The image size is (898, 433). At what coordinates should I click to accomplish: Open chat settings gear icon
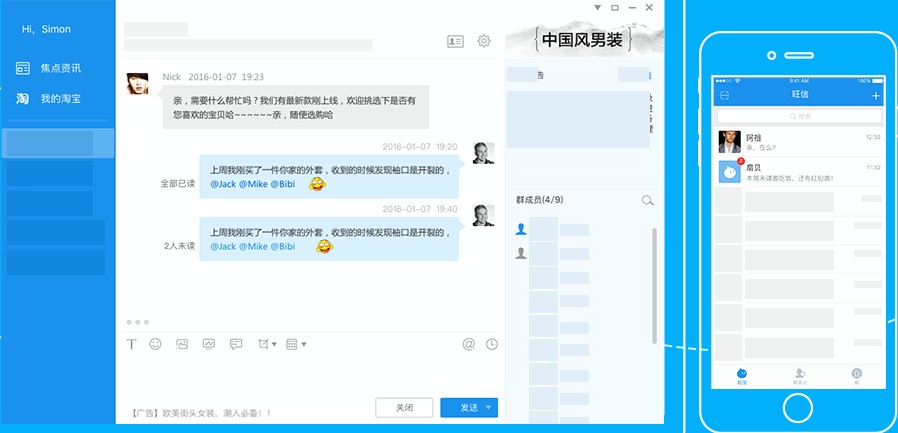484,41
